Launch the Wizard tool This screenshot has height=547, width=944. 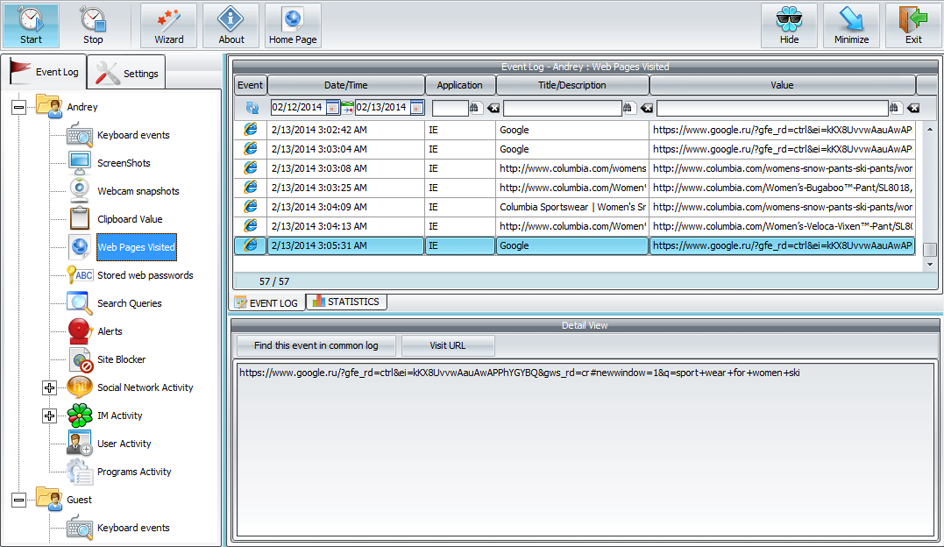point(168,25)
